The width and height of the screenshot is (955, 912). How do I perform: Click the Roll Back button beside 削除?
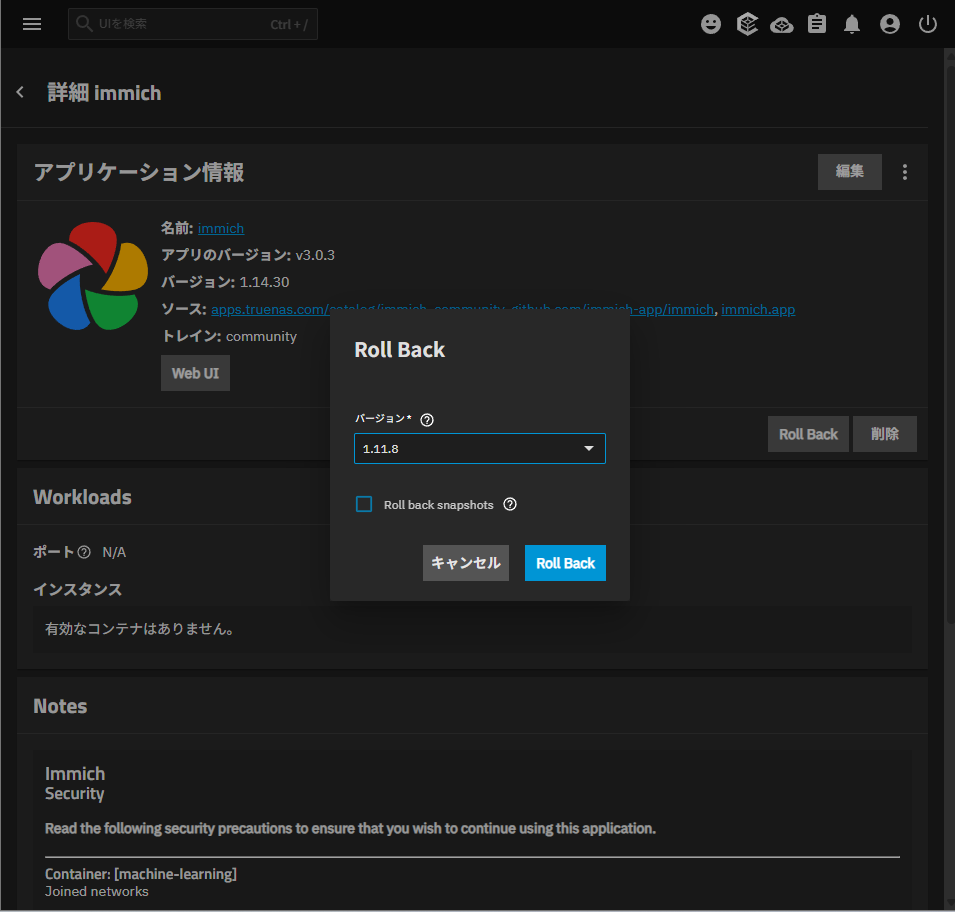pos(808,434)
